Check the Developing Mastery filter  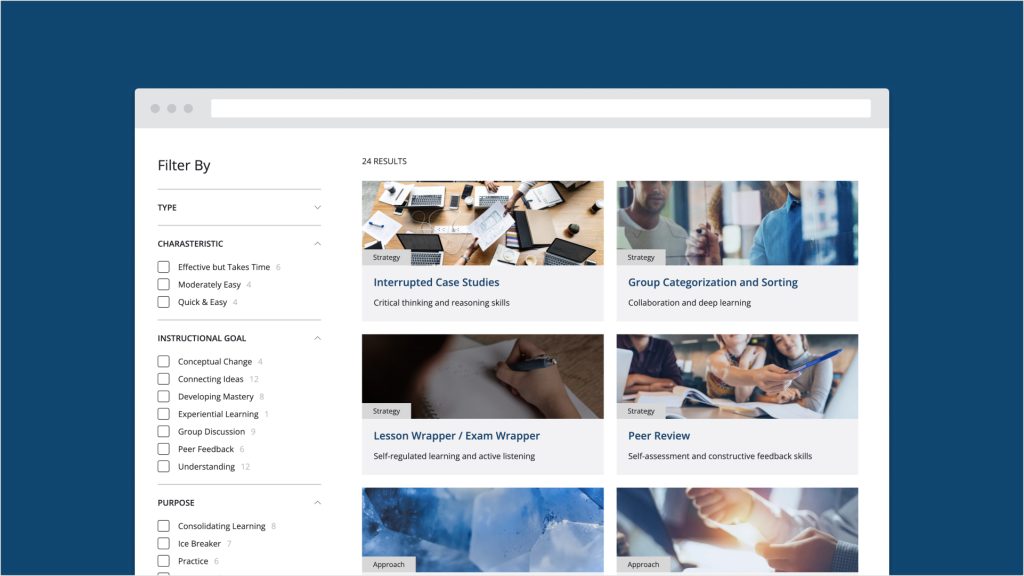coord(164,397)
